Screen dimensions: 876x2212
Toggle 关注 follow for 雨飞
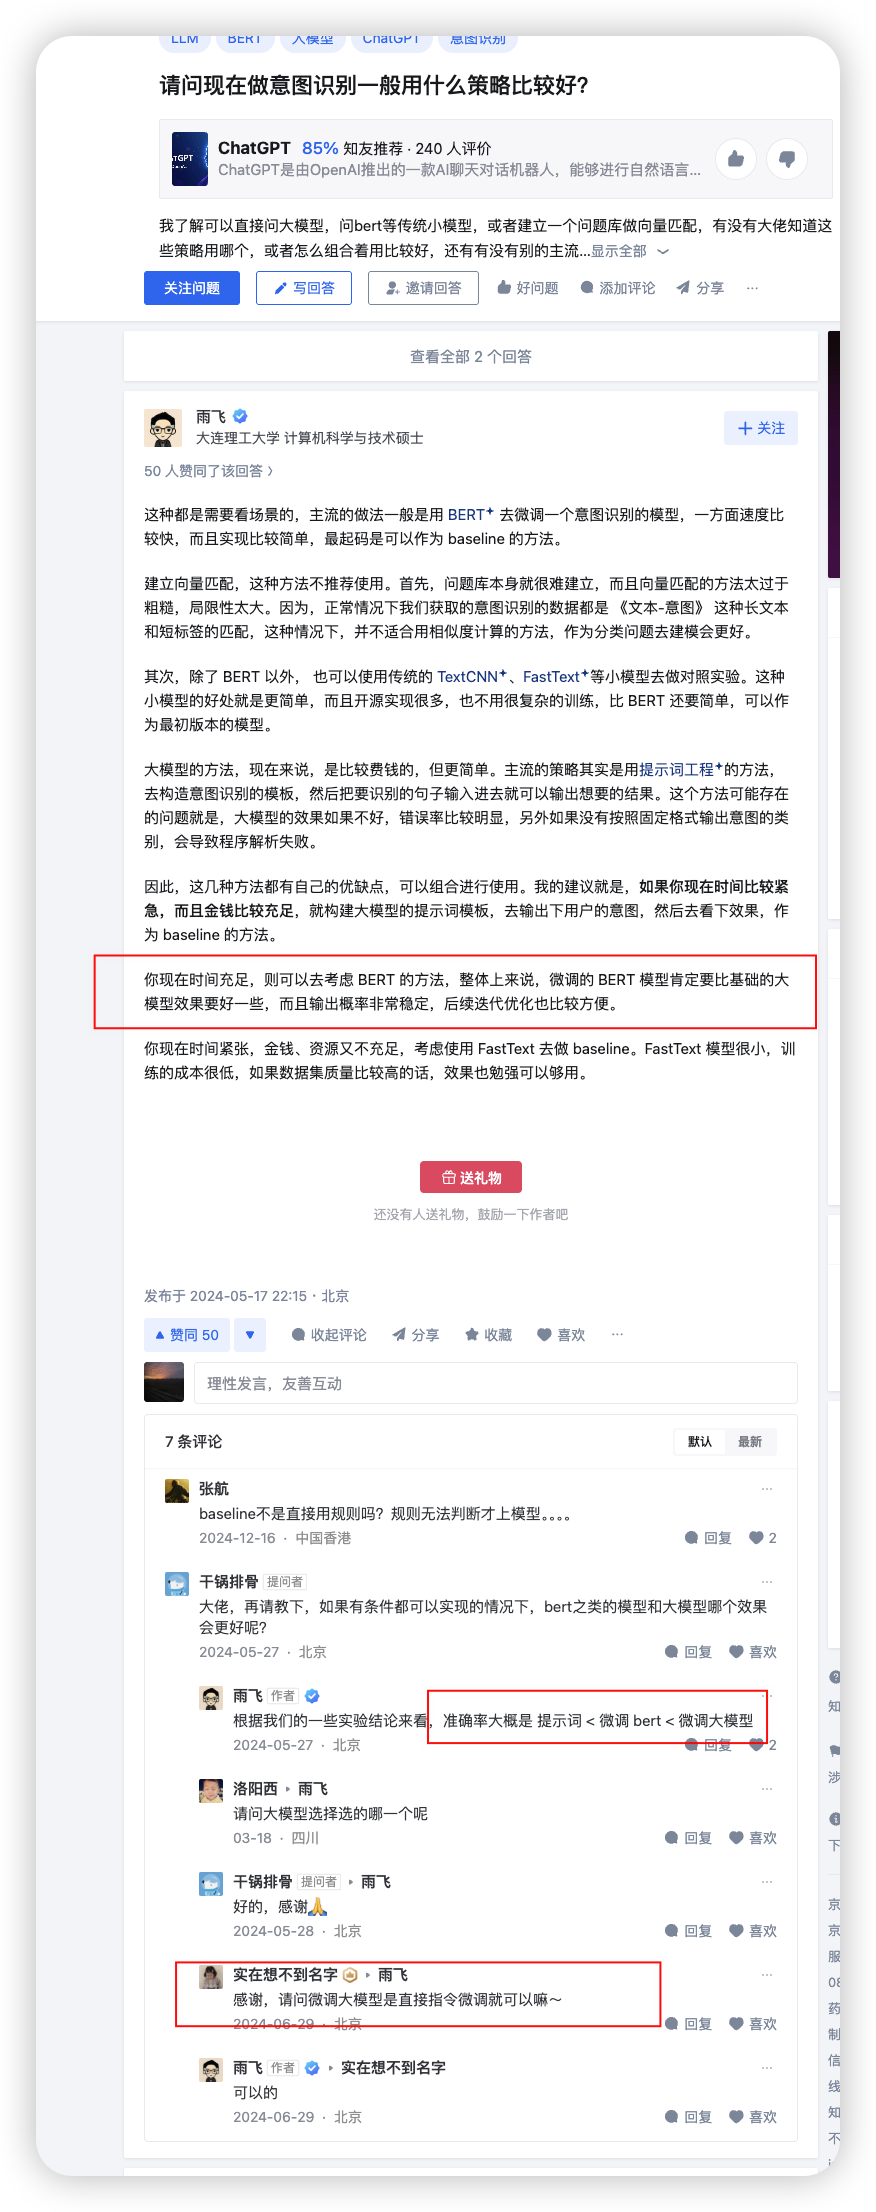[x=761, y=428]
